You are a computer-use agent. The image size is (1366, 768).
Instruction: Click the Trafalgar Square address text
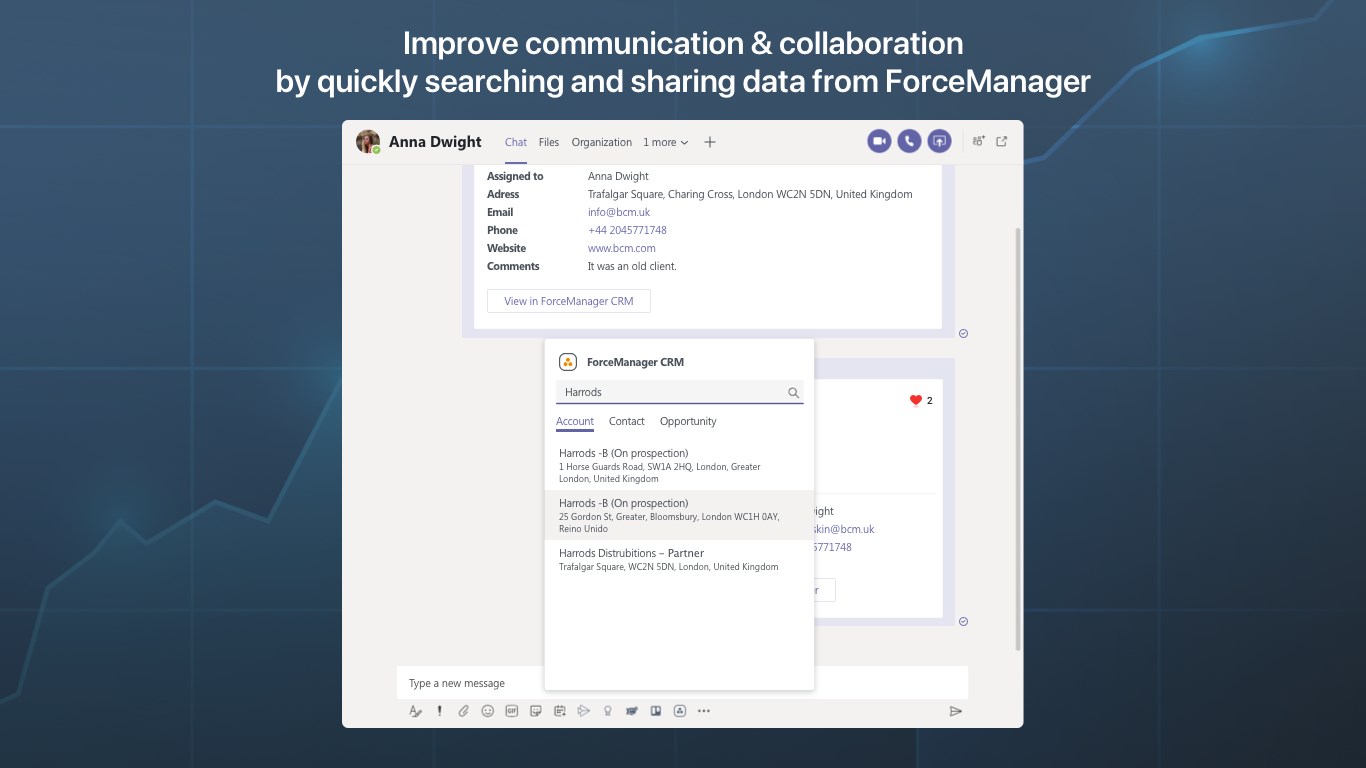pyautogui.click(x=750, y=194)
